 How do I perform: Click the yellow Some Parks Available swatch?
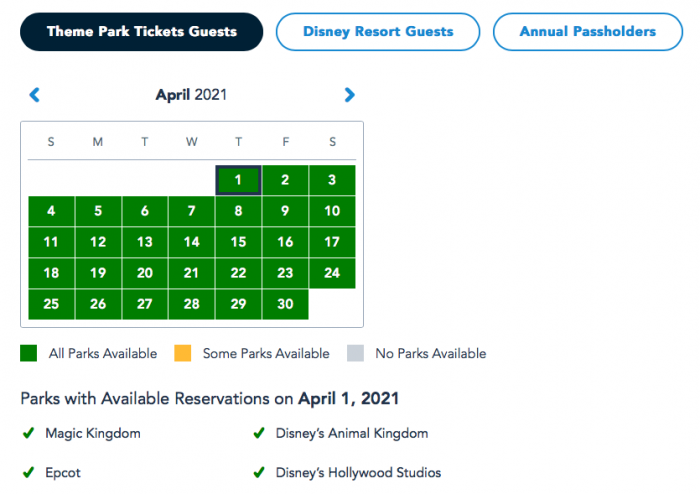pyautogui.click(x=183, y=353)
